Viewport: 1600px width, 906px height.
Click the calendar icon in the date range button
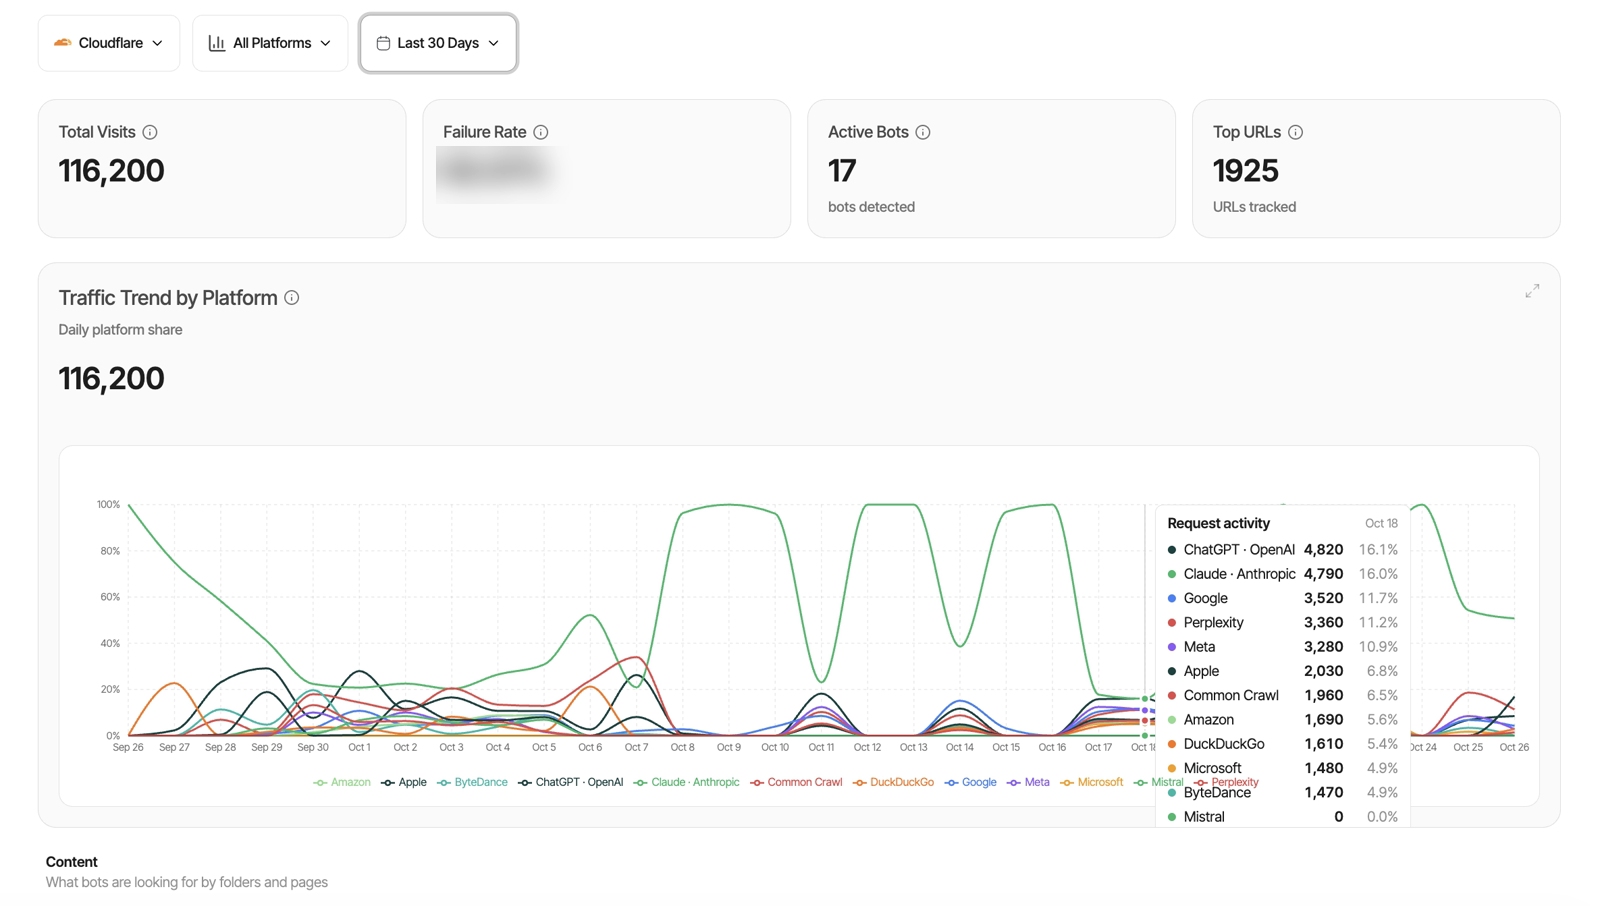click(383, 43)
